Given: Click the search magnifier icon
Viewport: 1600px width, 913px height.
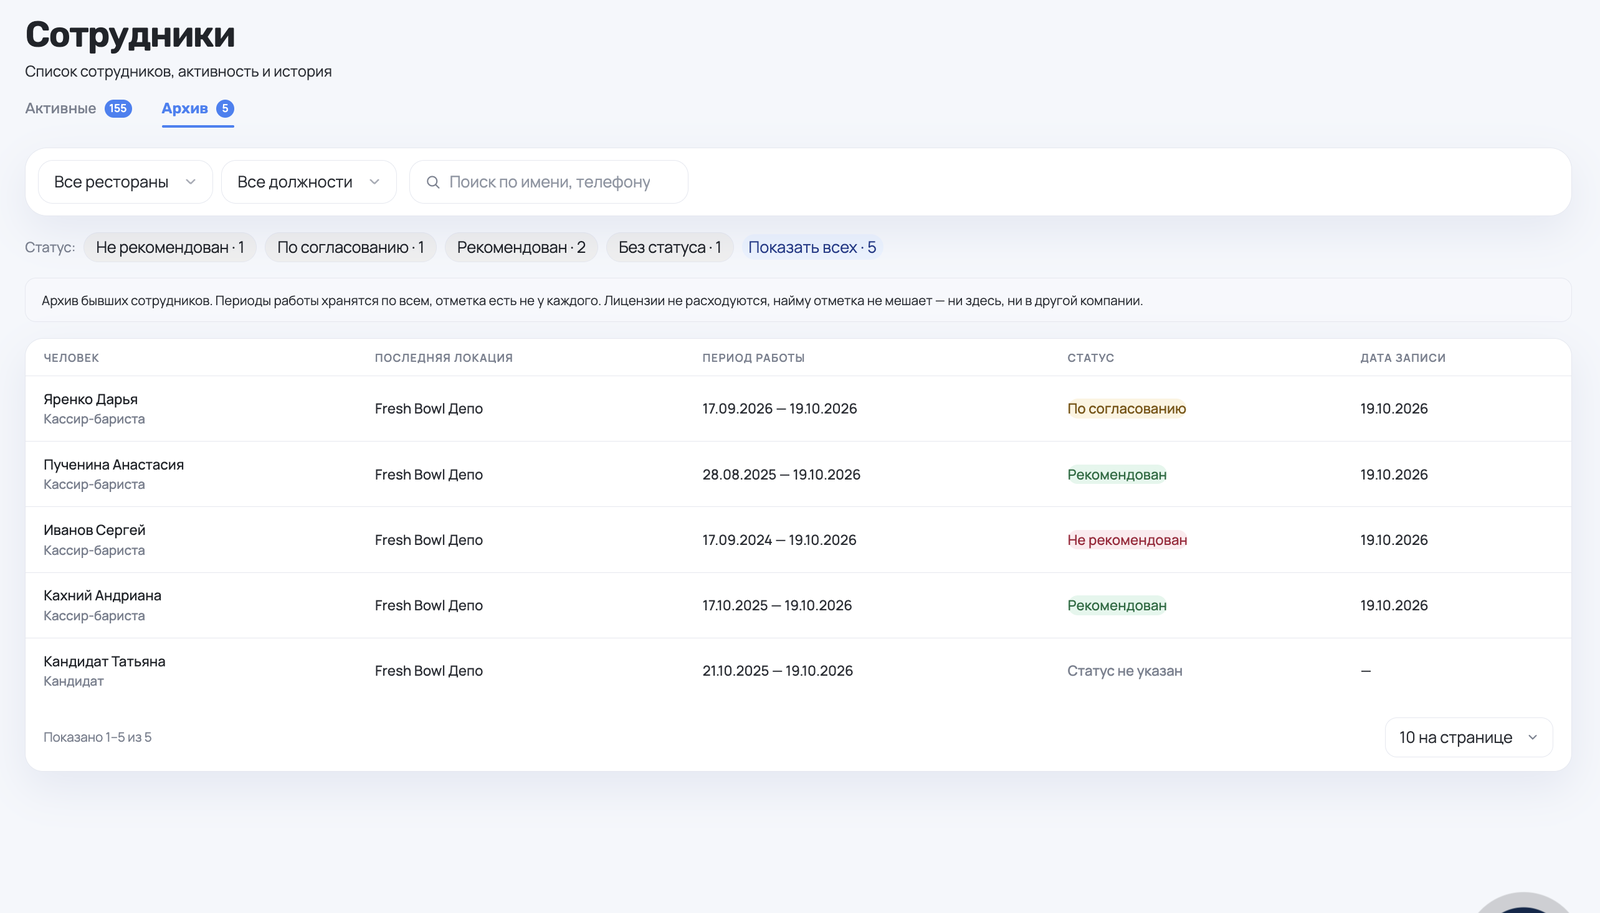Looking at the screenshot, I should 433,182.
